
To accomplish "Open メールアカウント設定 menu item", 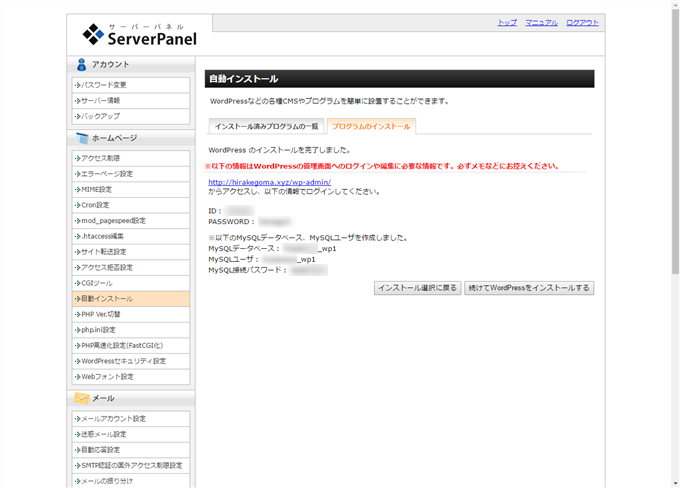I will [113, 419].
